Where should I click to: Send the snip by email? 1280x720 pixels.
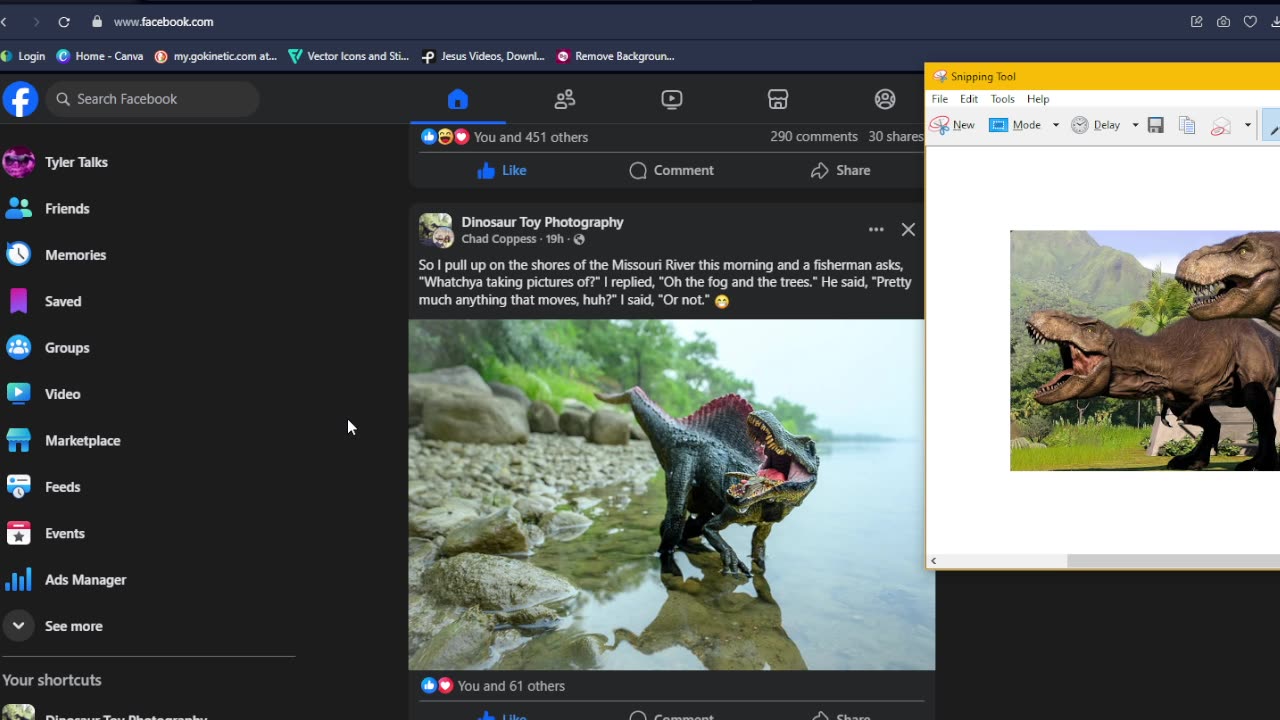[1220, 125]
